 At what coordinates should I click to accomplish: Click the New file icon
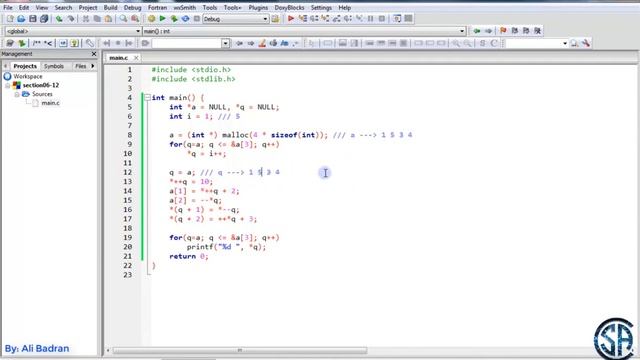click(x=10, y=19)
